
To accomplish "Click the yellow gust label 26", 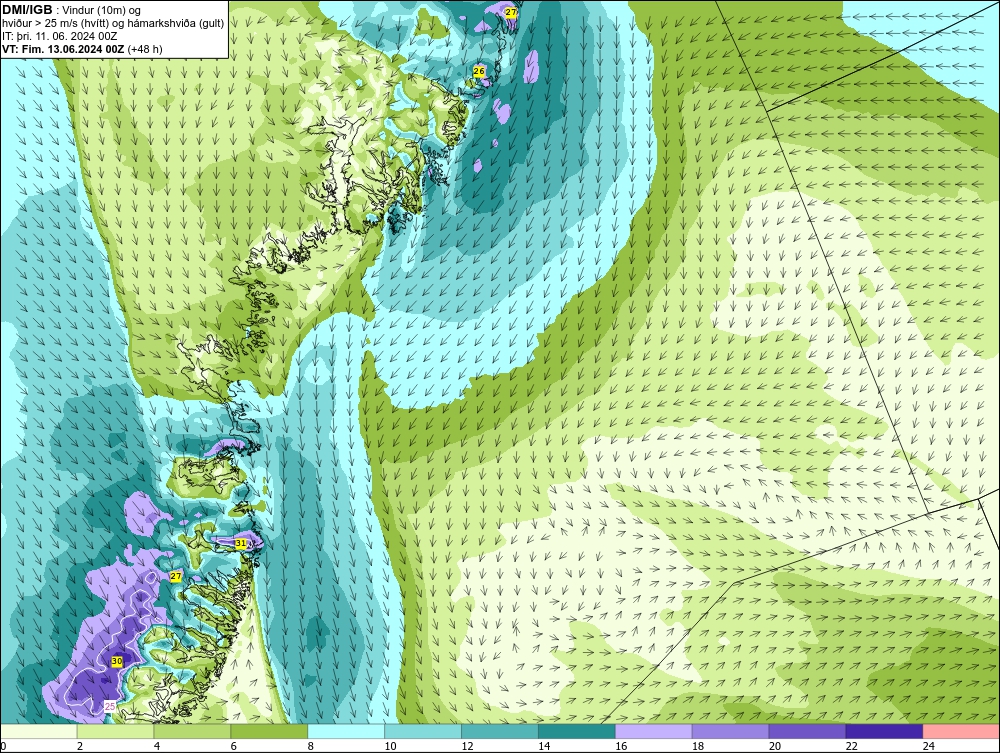I will tap(480, 71).
